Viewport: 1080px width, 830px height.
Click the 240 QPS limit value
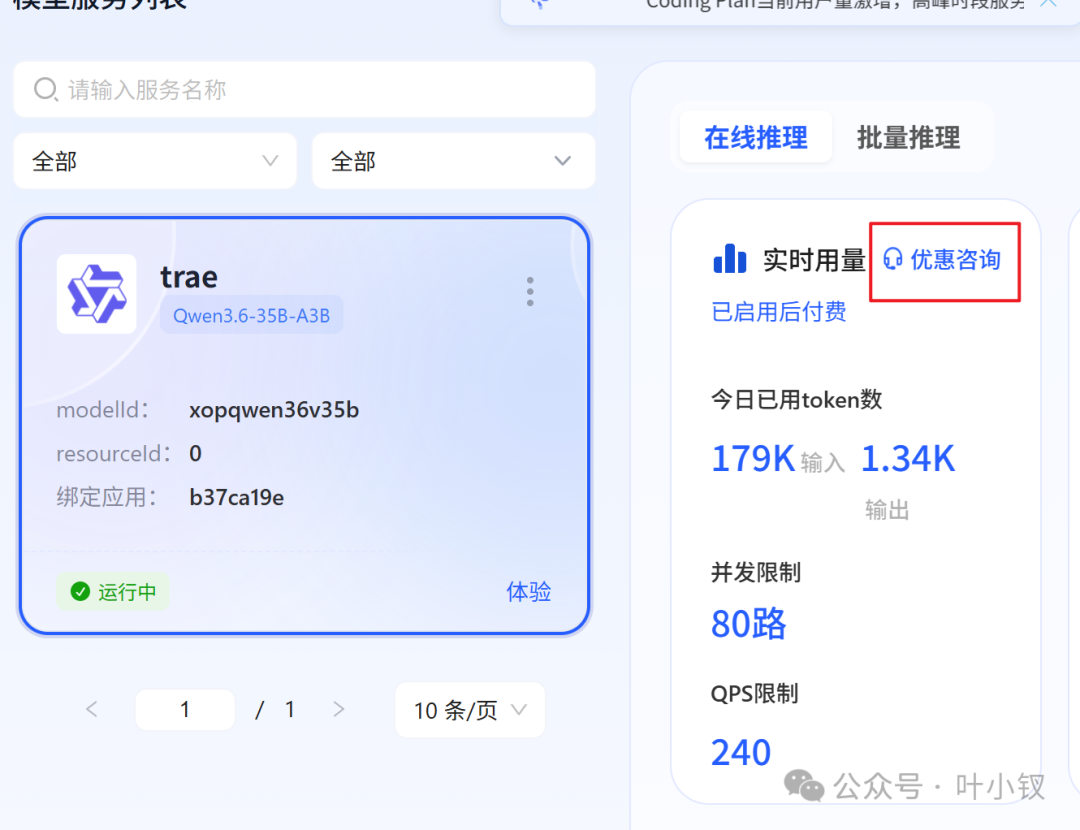[741, 752]
